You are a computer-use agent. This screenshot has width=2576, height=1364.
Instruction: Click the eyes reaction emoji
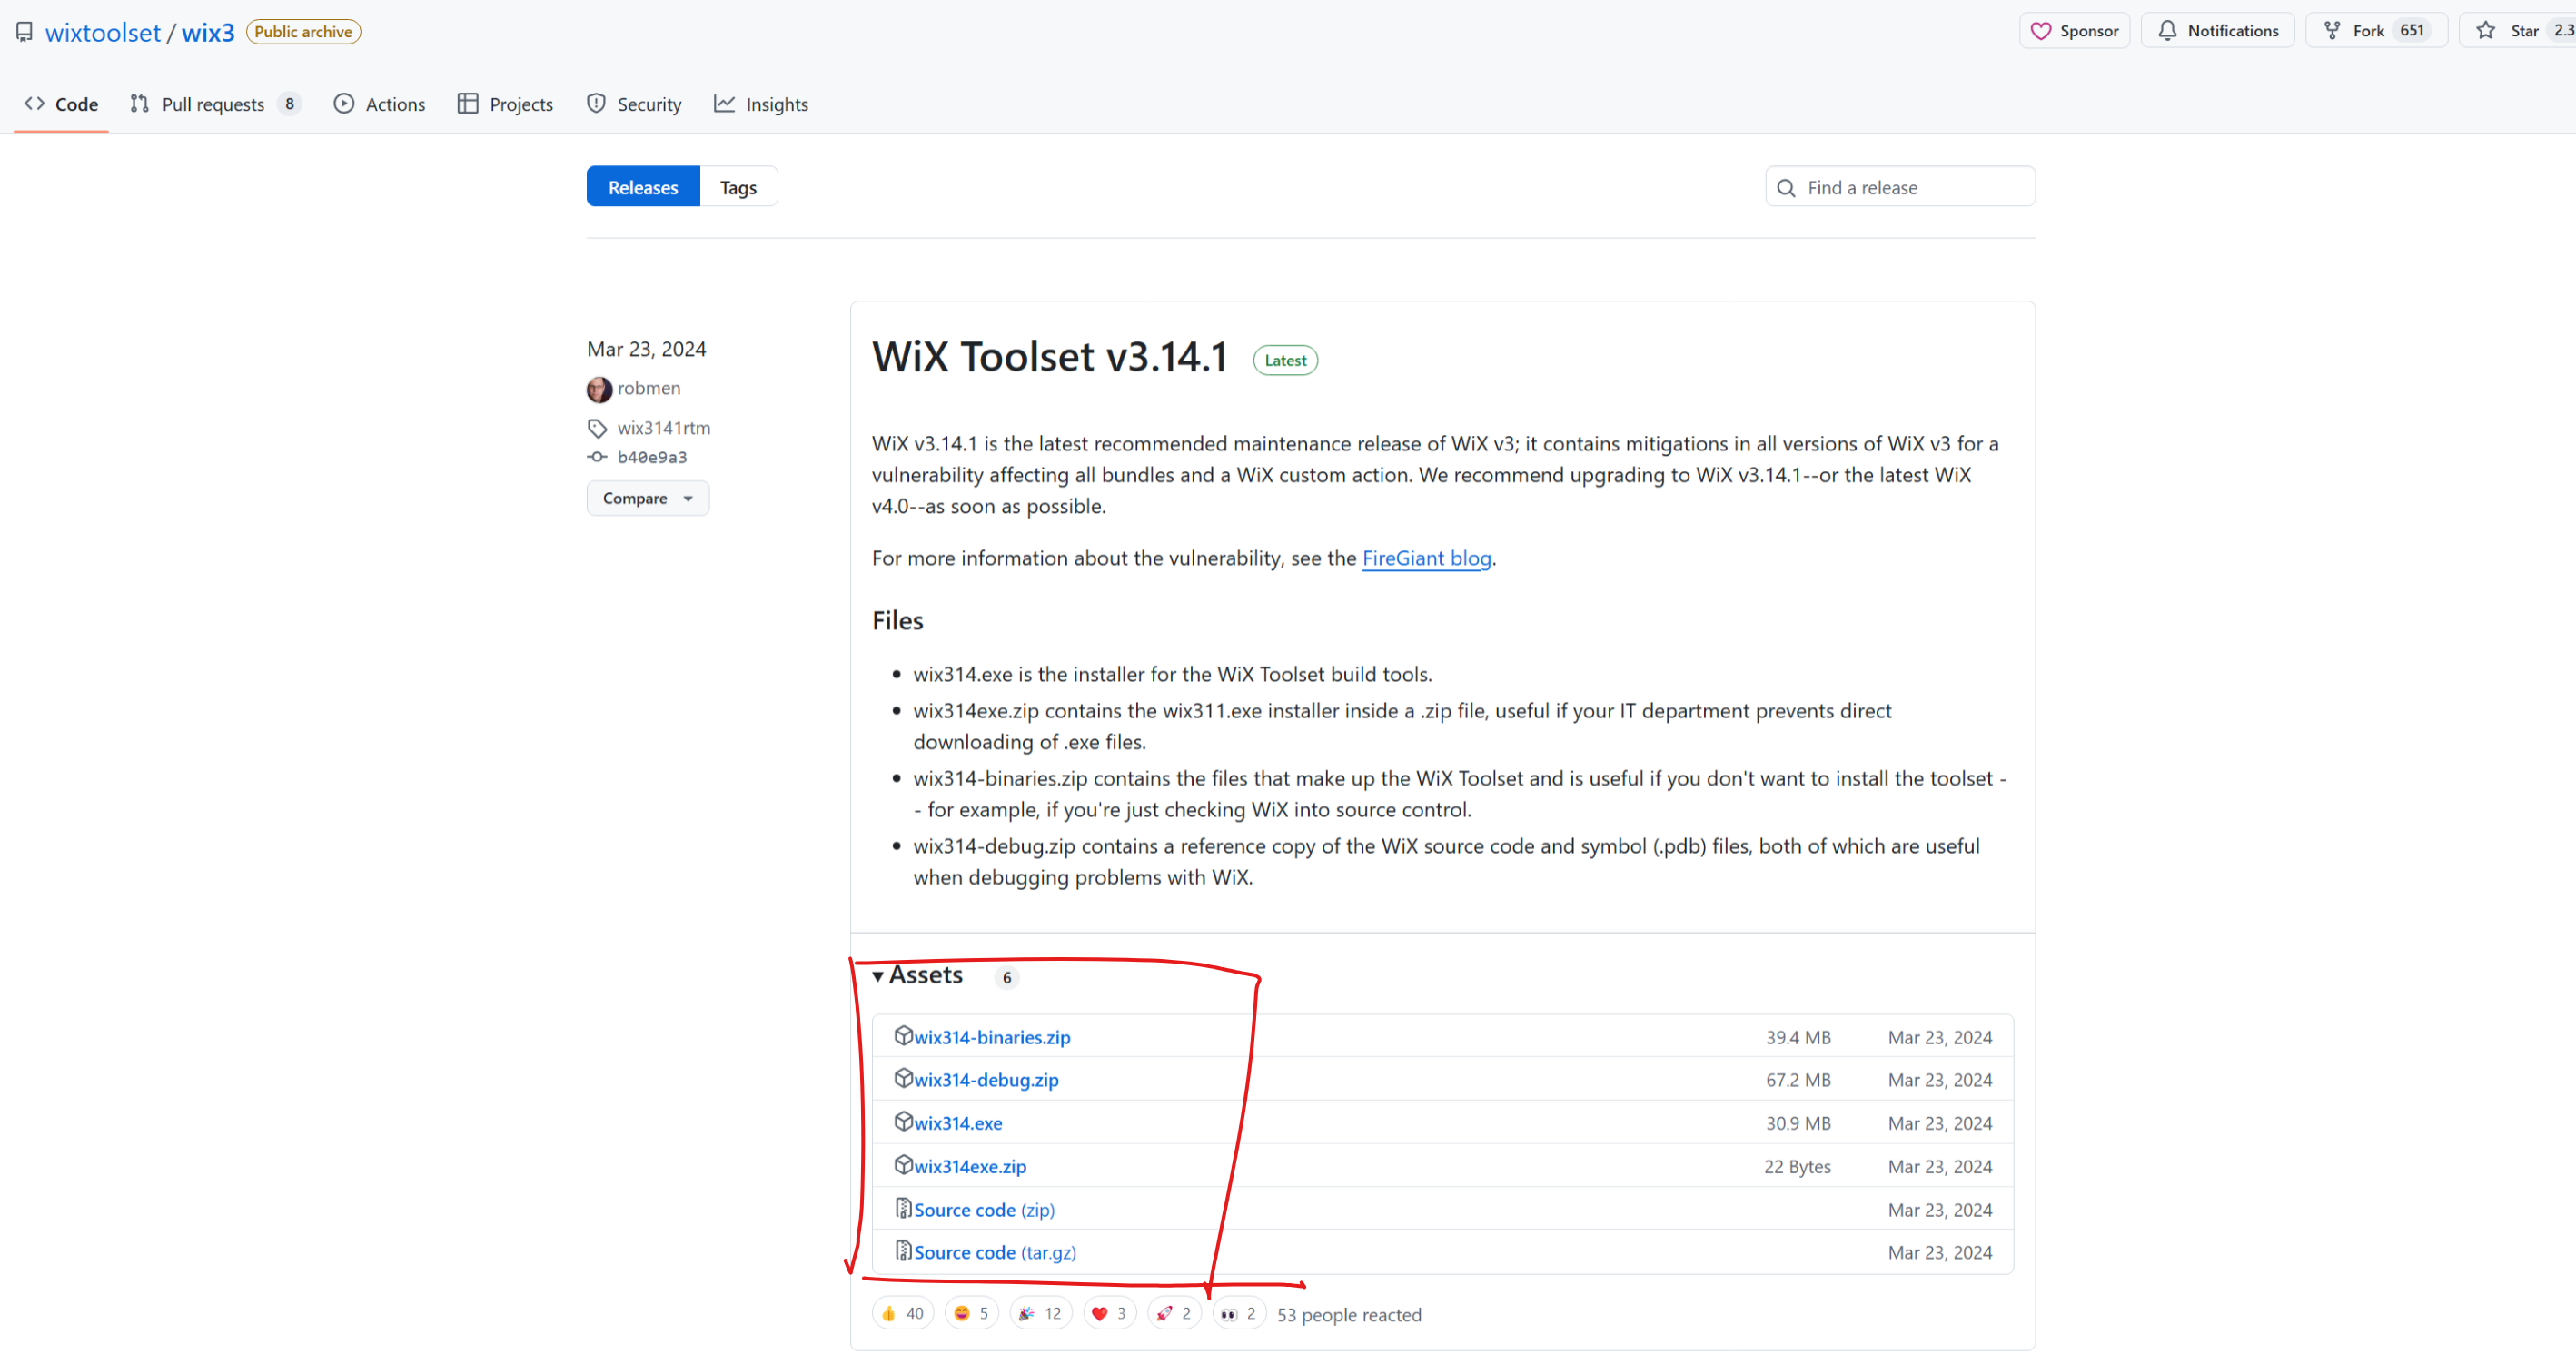(x=1229, y=1314)
